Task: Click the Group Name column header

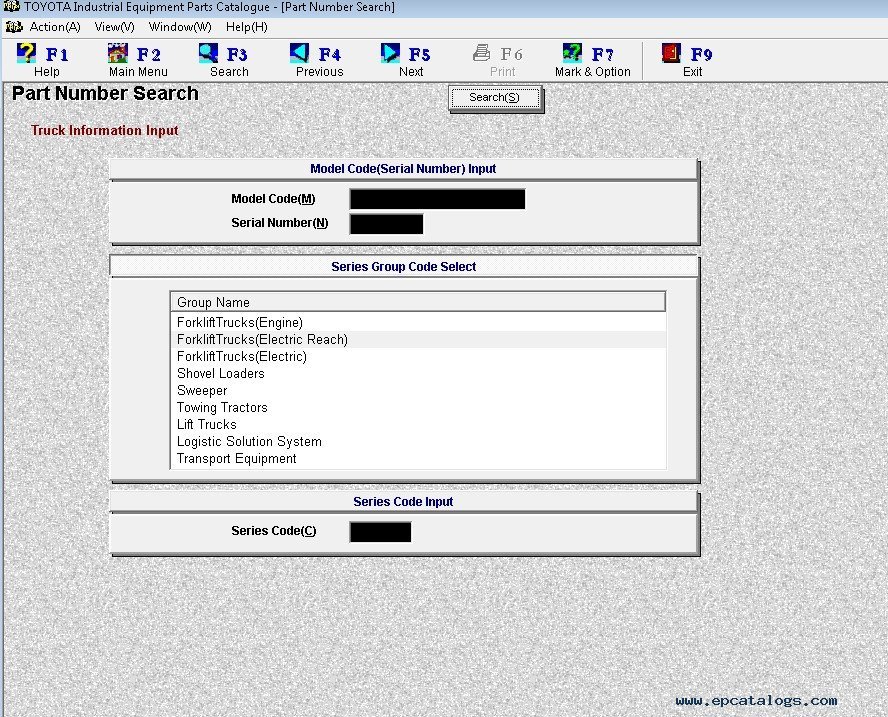Action: [x=418, y=302]
